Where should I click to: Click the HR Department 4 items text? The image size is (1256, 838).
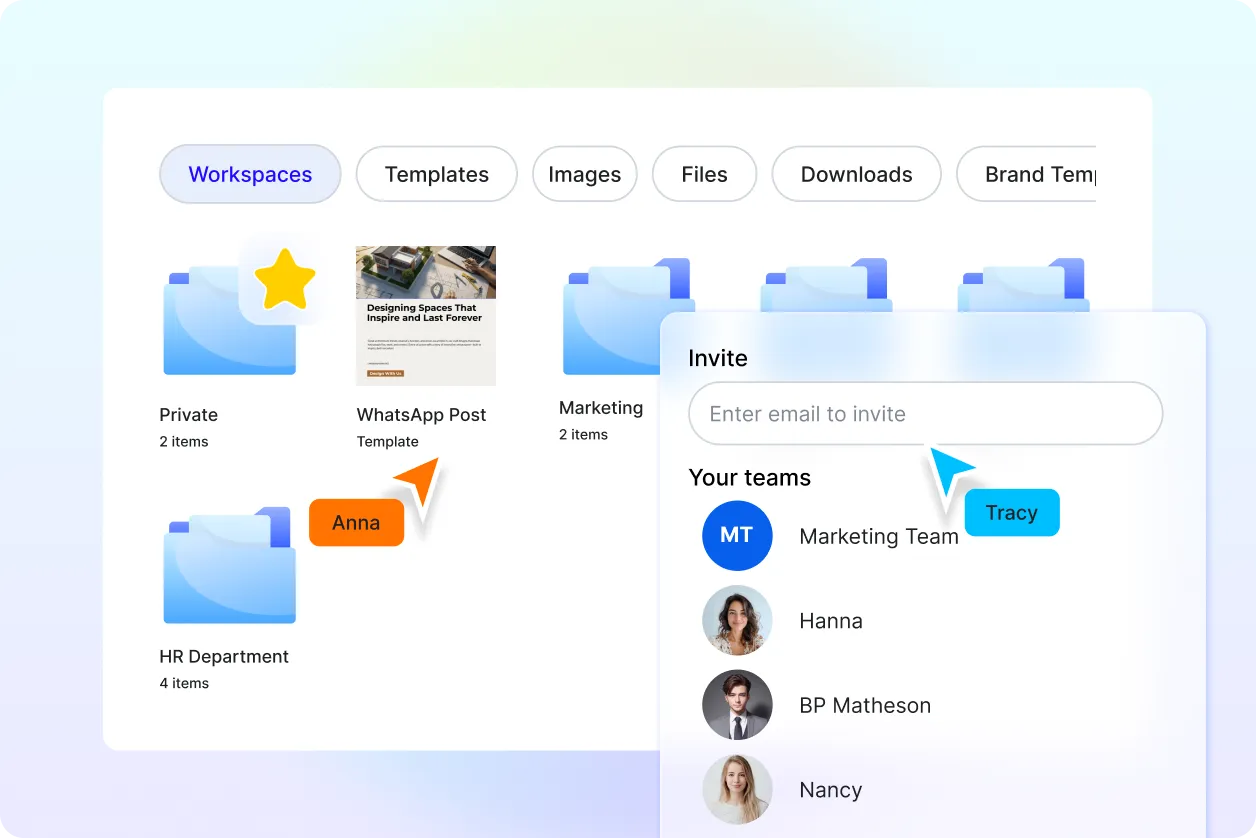pos(184,683)
